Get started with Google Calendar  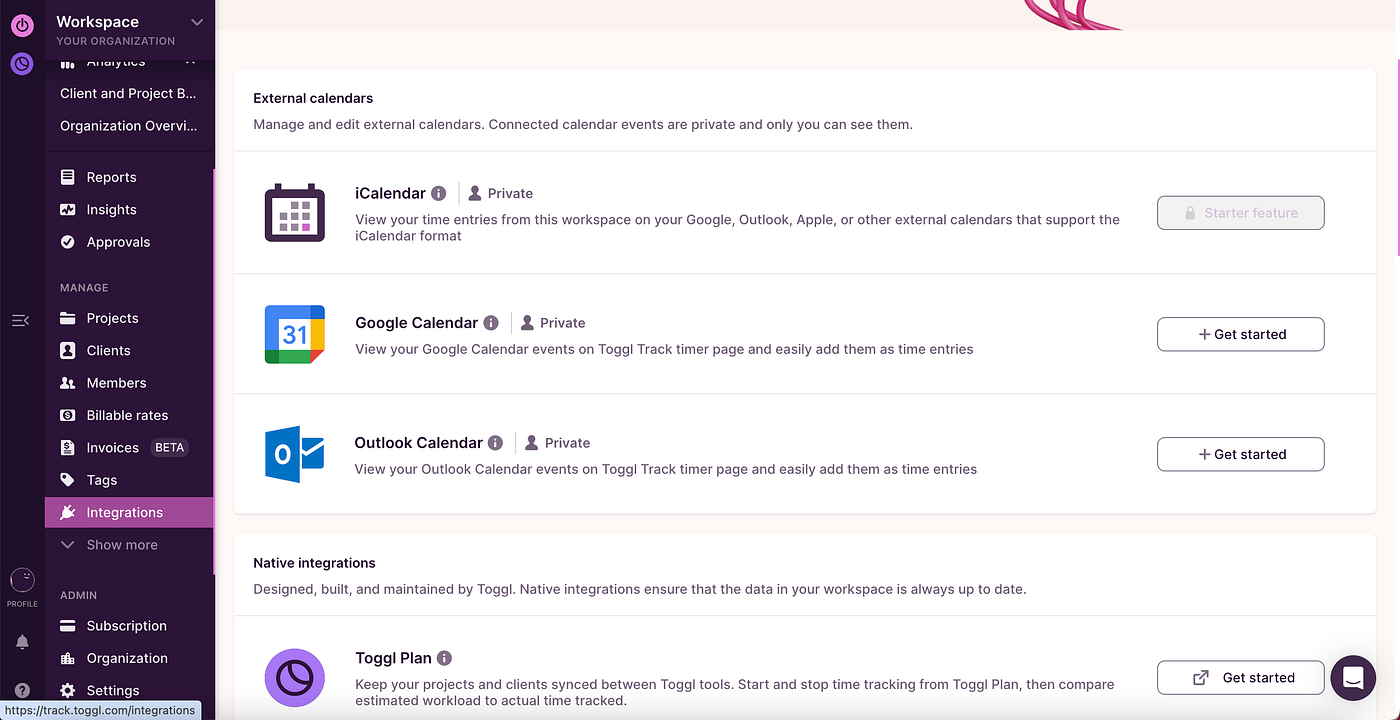click(1240, 334)
